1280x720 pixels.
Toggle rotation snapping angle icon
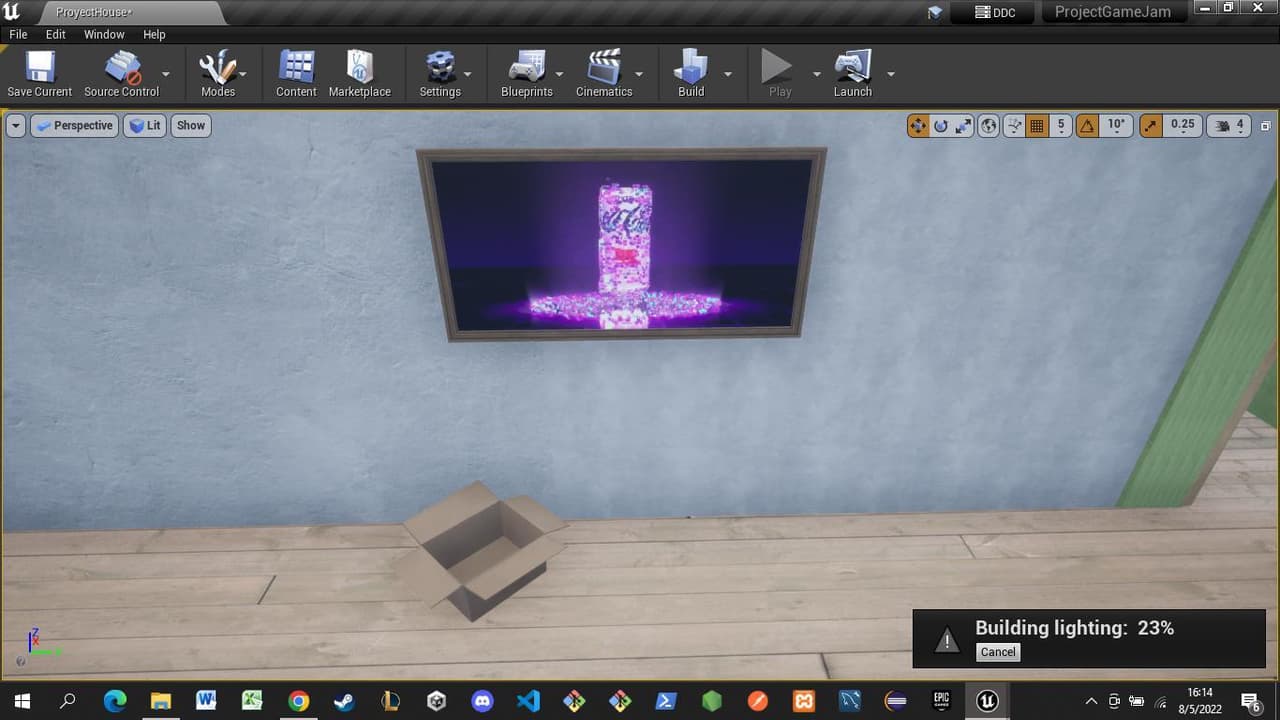(x=1087, y=126)
